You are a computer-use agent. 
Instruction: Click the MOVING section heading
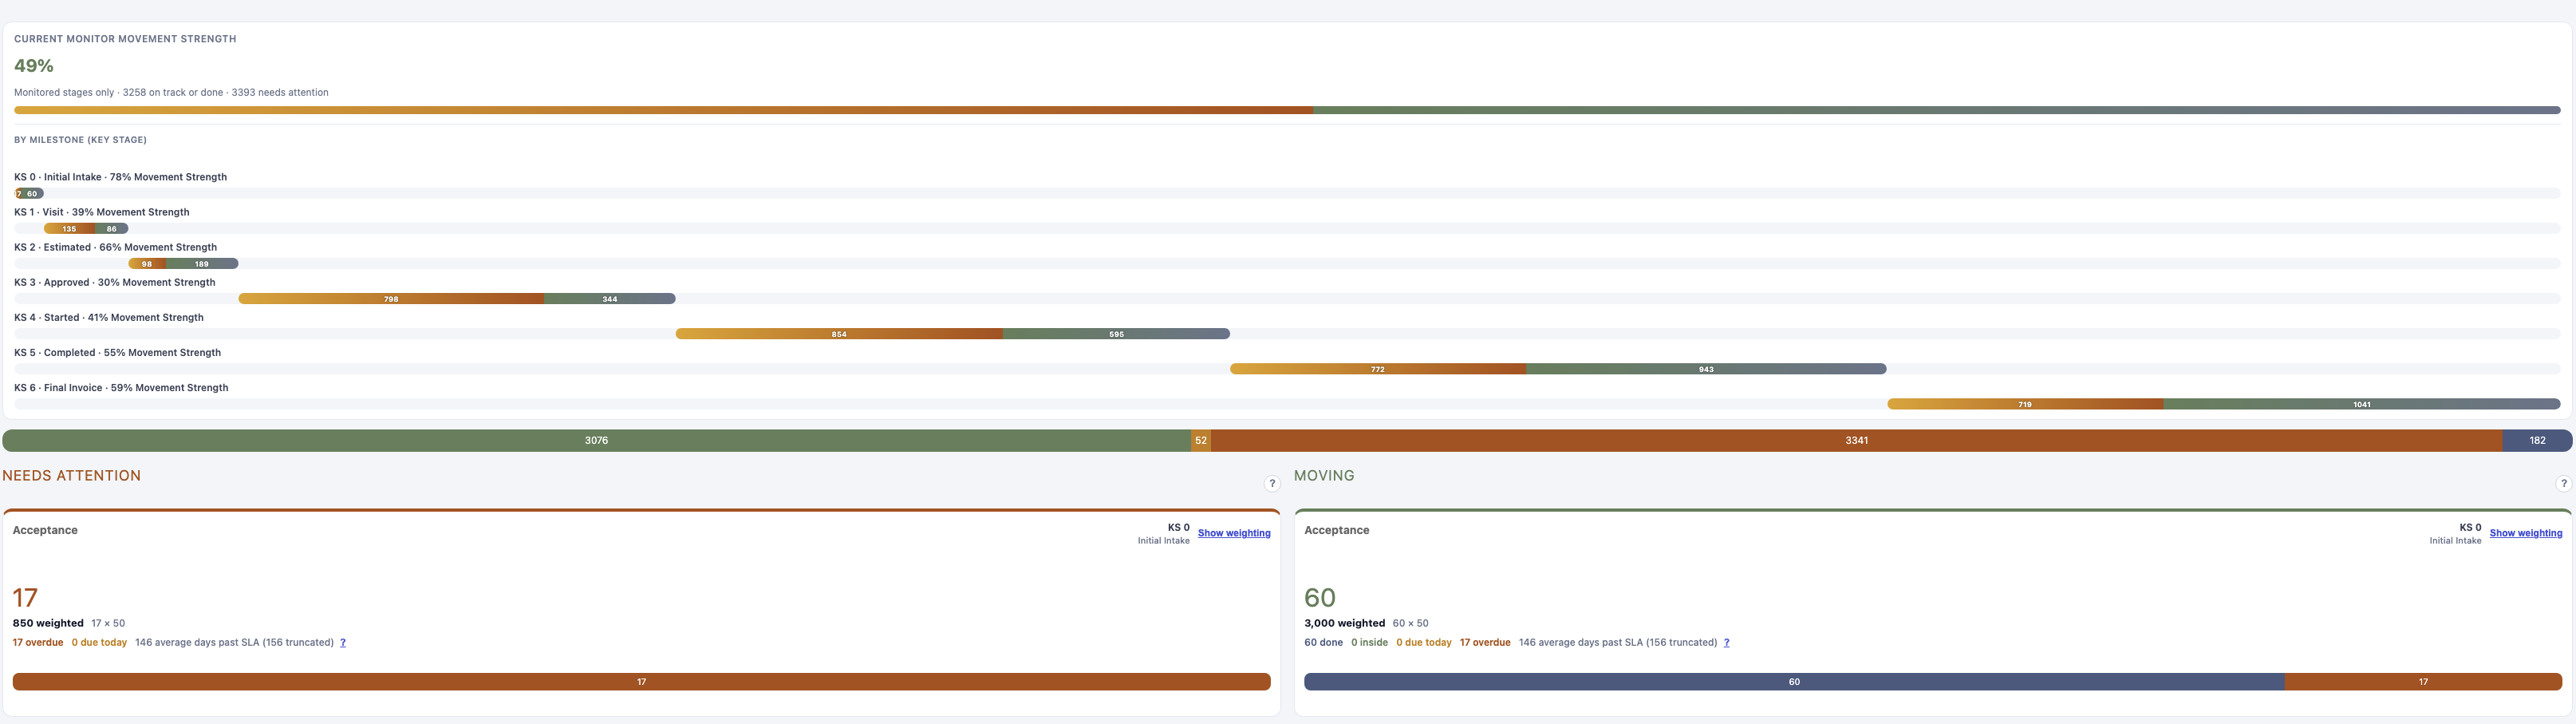pyautogui.click(x=1324, y=476)
